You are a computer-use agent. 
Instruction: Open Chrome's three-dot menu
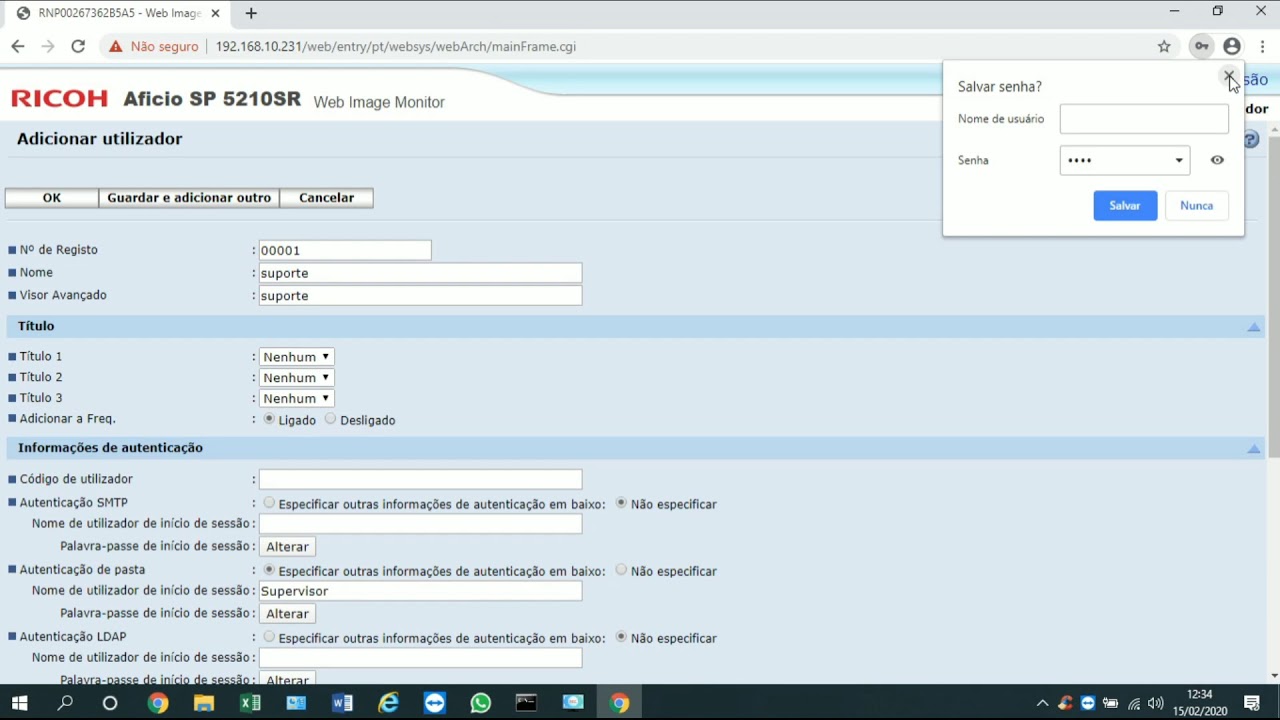pos(1263,46)
